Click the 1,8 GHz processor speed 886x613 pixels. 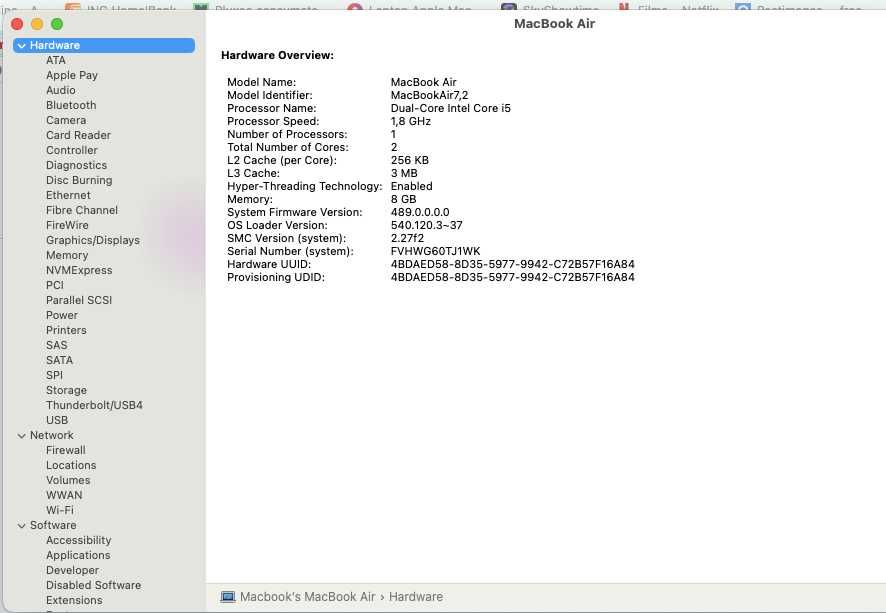pyautogui.click(x=410, y=121)
